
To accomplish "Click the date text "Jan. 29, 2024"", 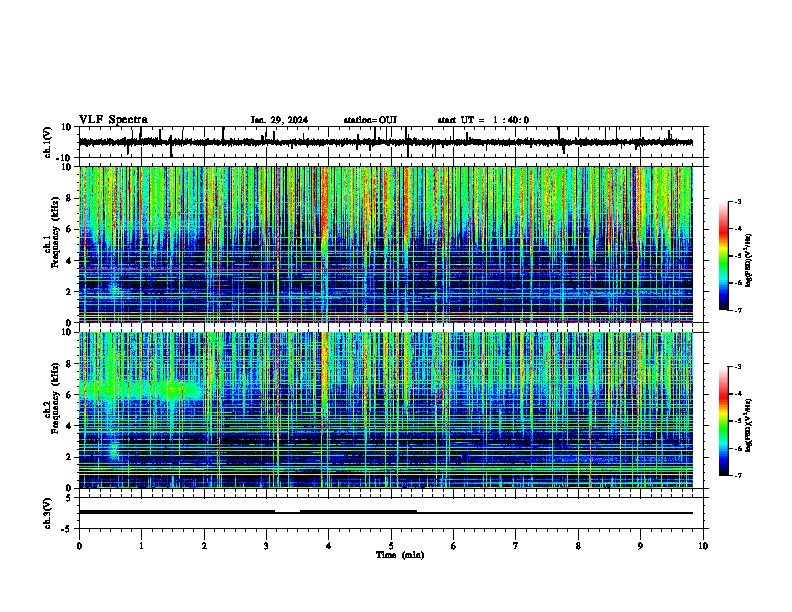I will [279, 120].
